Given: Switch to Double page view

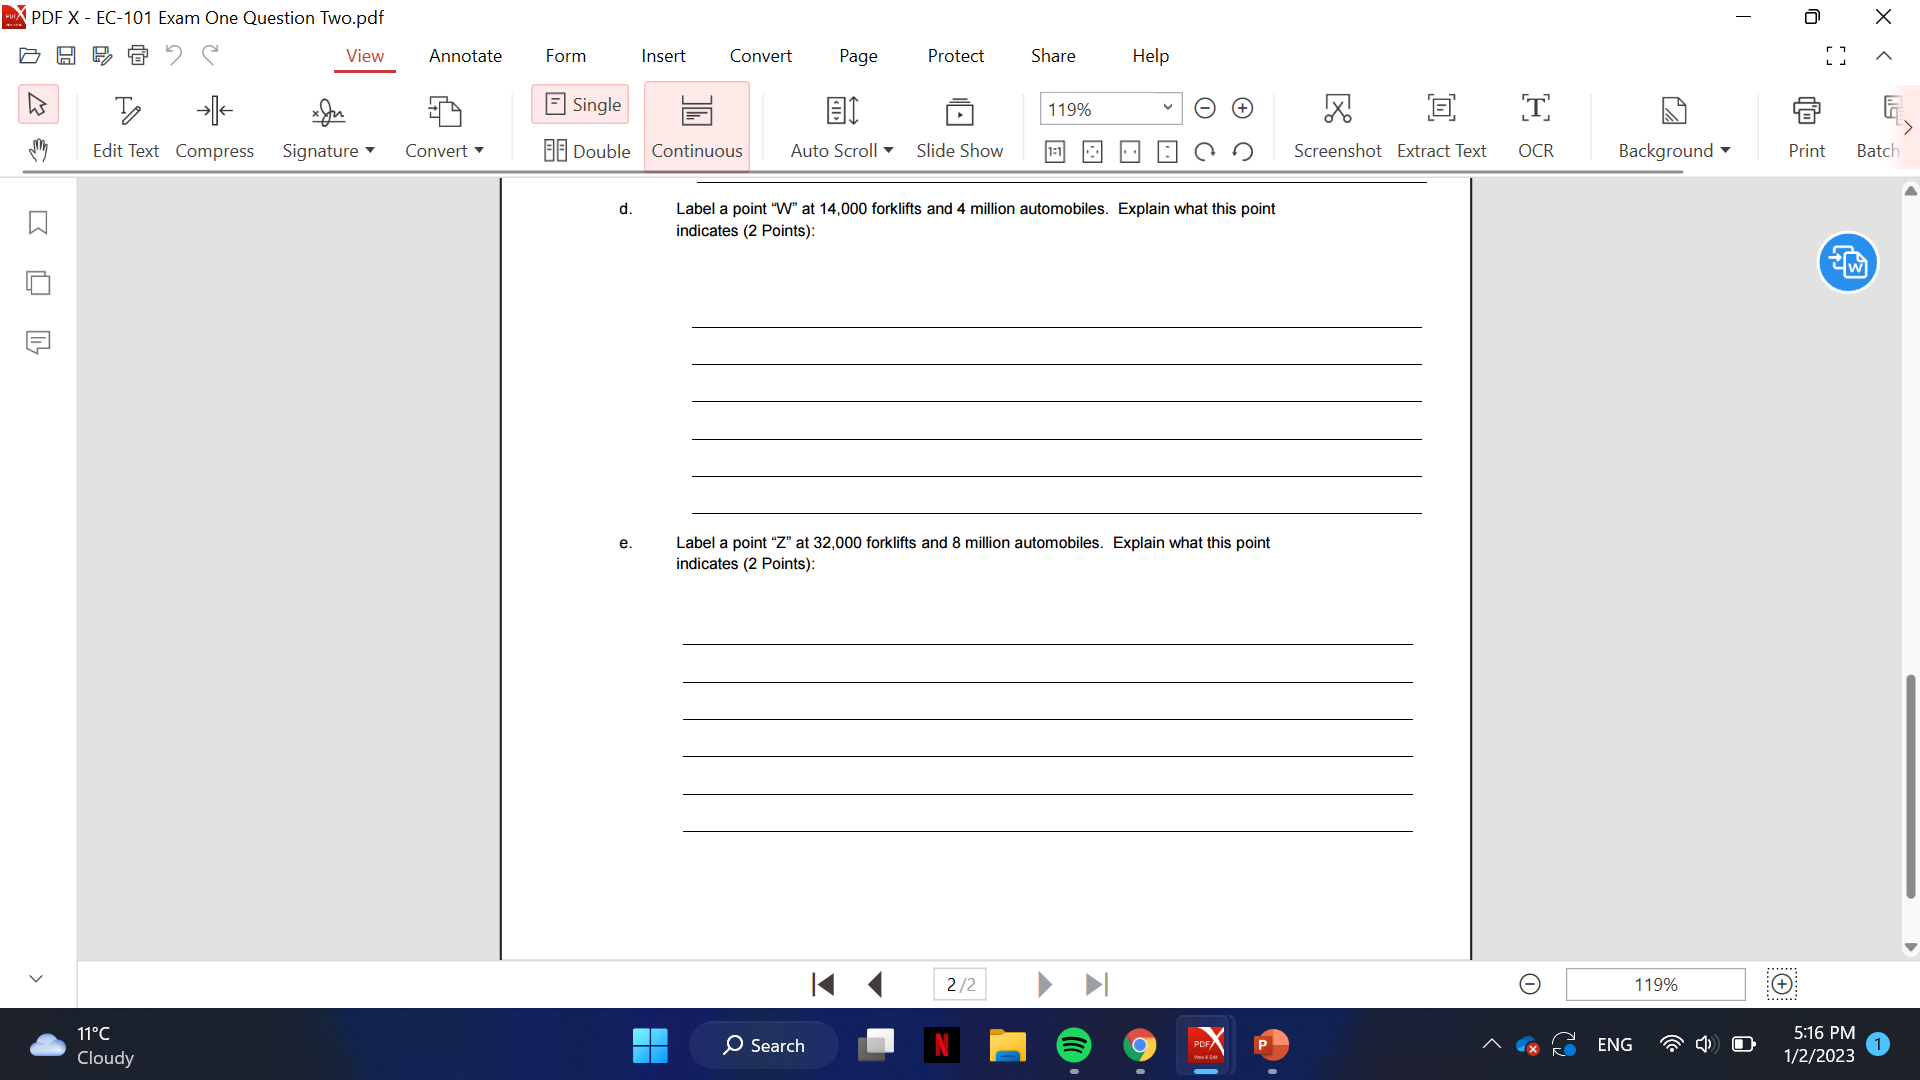Looking at the screenshot, I should pos(587,150).
